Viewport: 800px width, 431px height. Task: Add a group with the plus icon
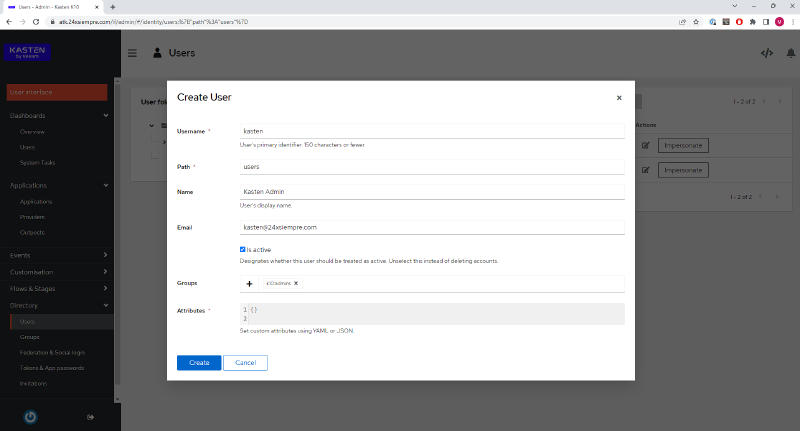pyautogui.click(x=249, y=284)
